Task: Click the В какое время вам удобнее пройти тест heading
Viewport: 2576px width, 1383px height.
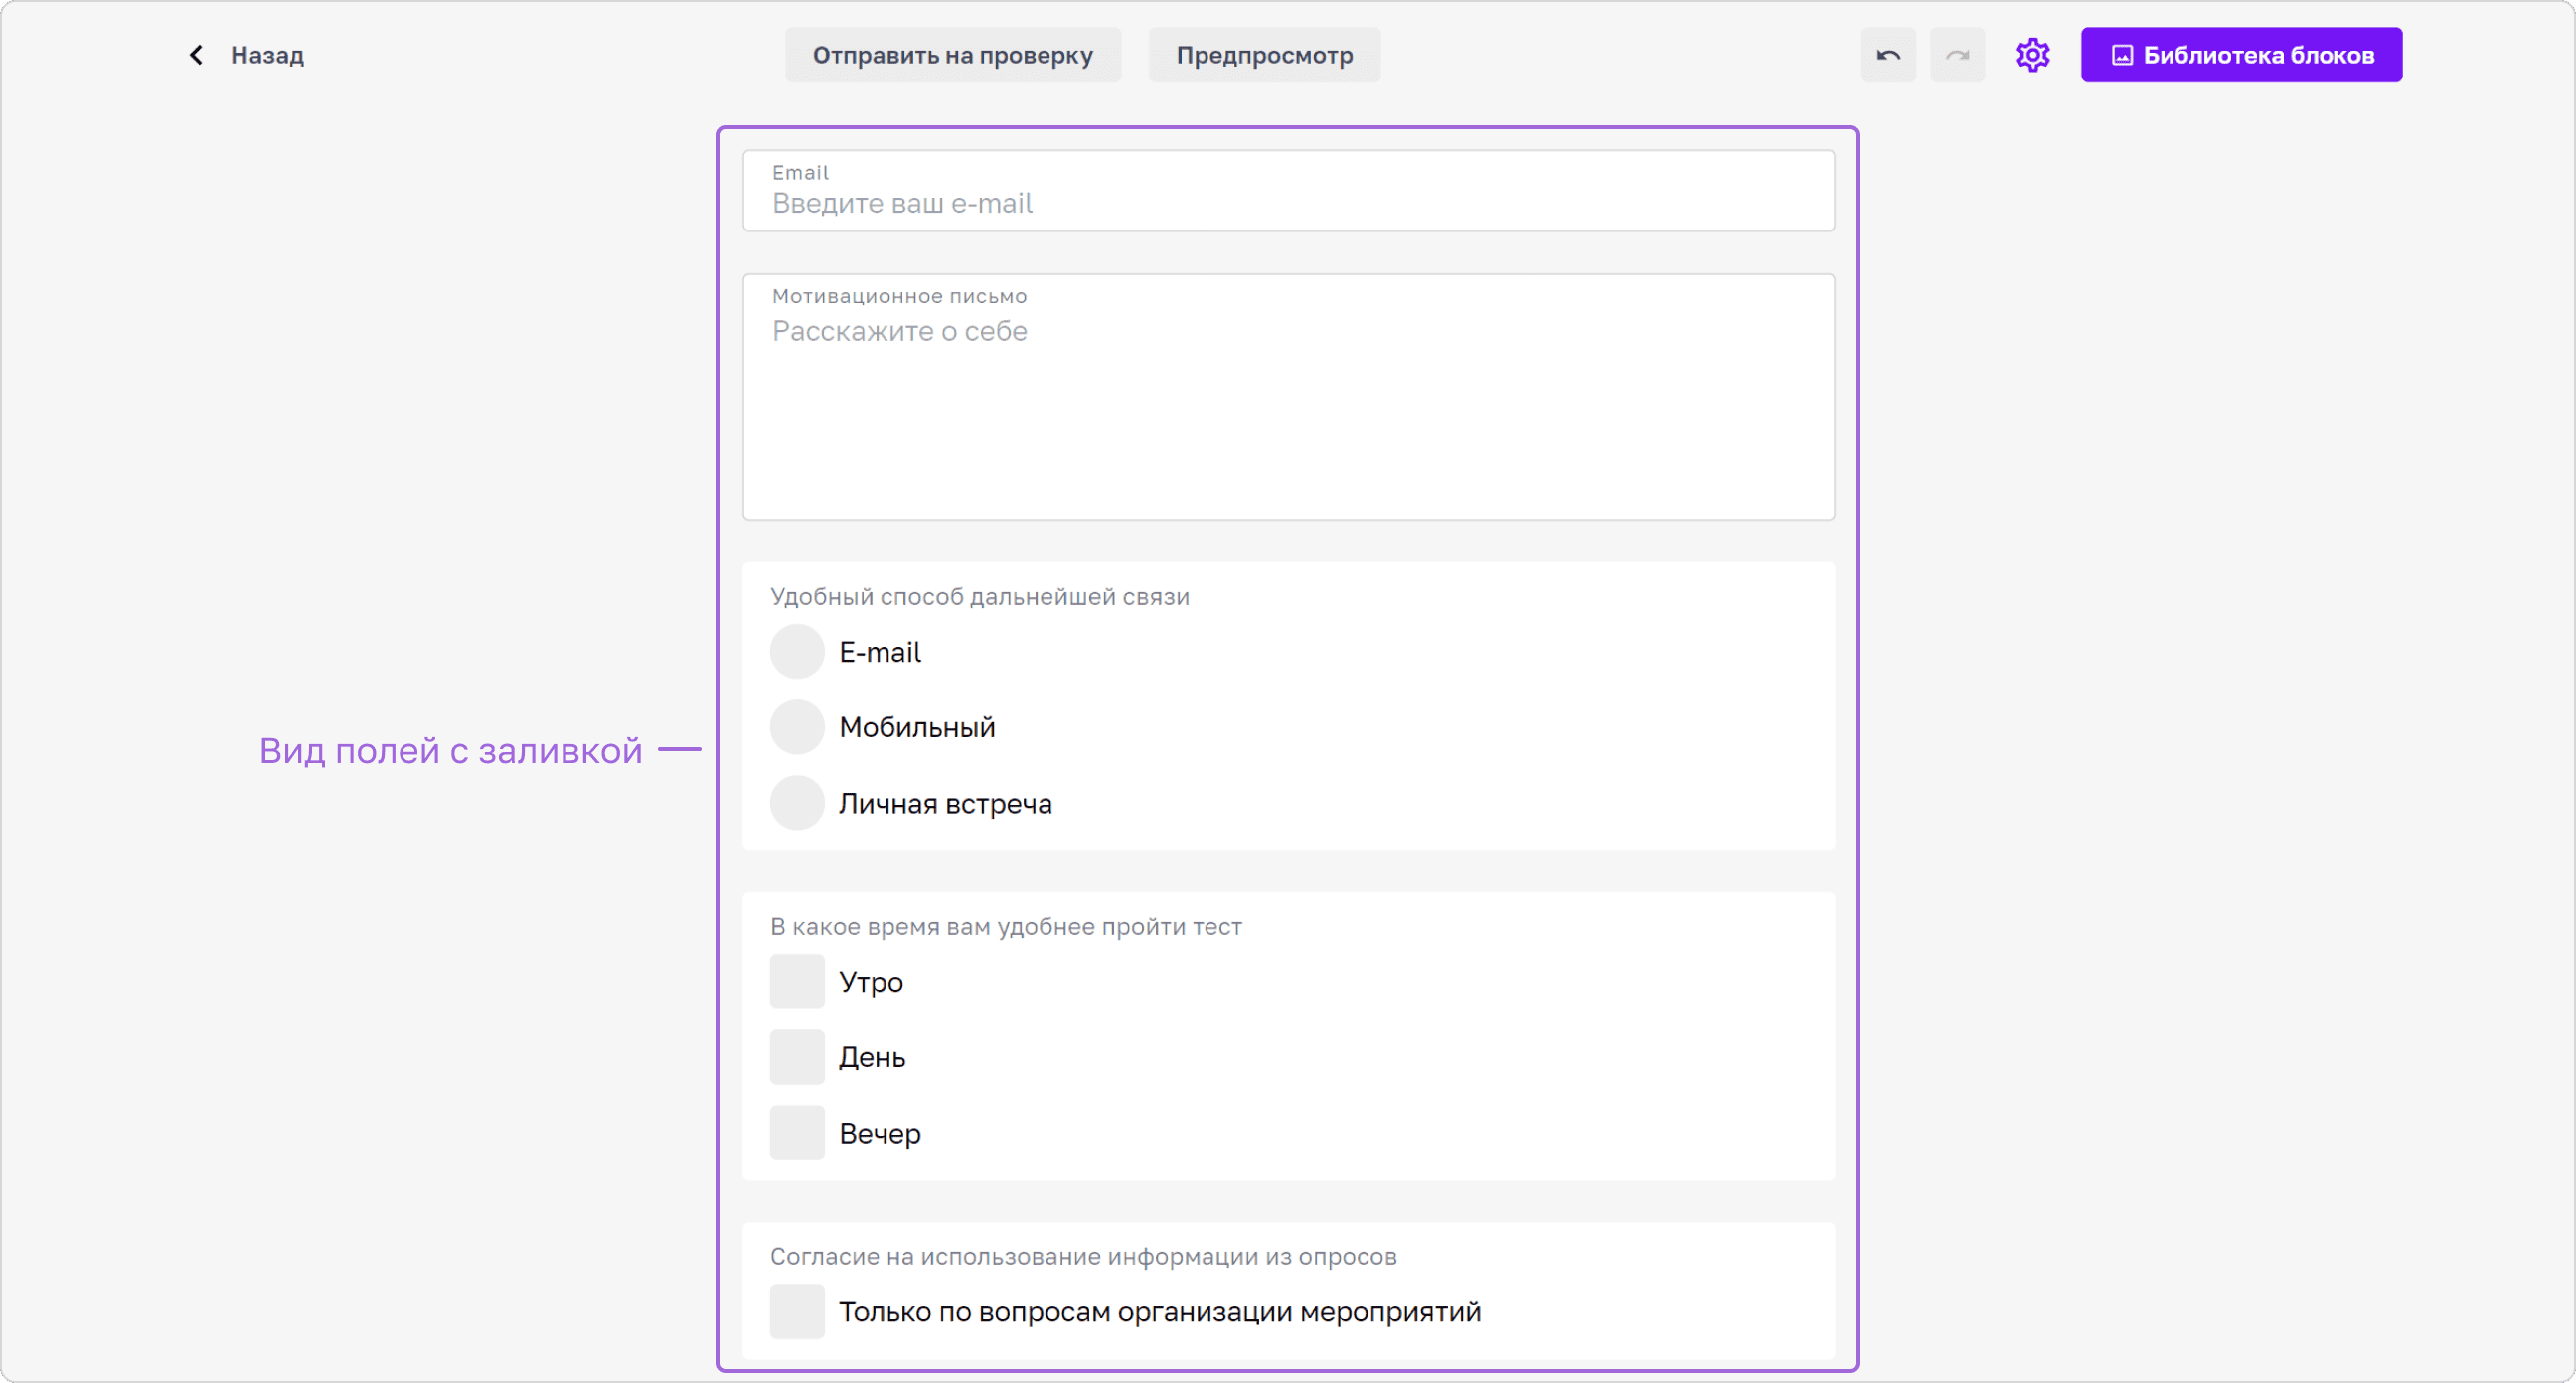Action: tap(1005, 927)
